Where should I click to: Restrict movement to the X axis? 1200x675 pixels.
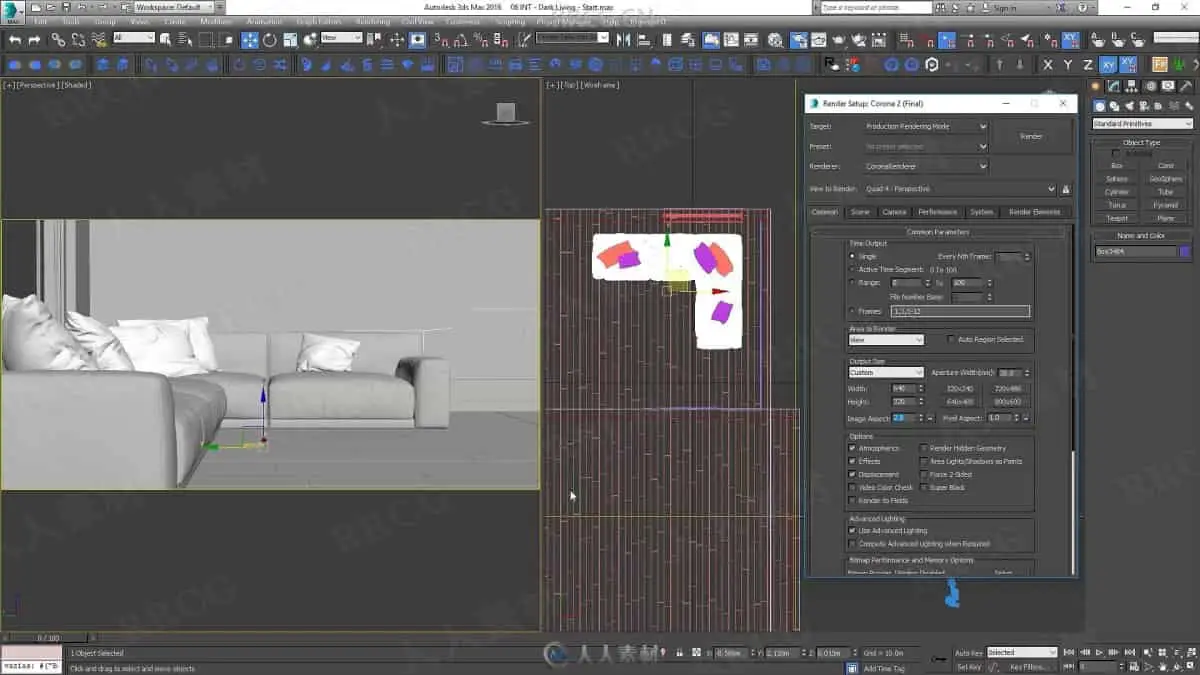point(1048,64)
